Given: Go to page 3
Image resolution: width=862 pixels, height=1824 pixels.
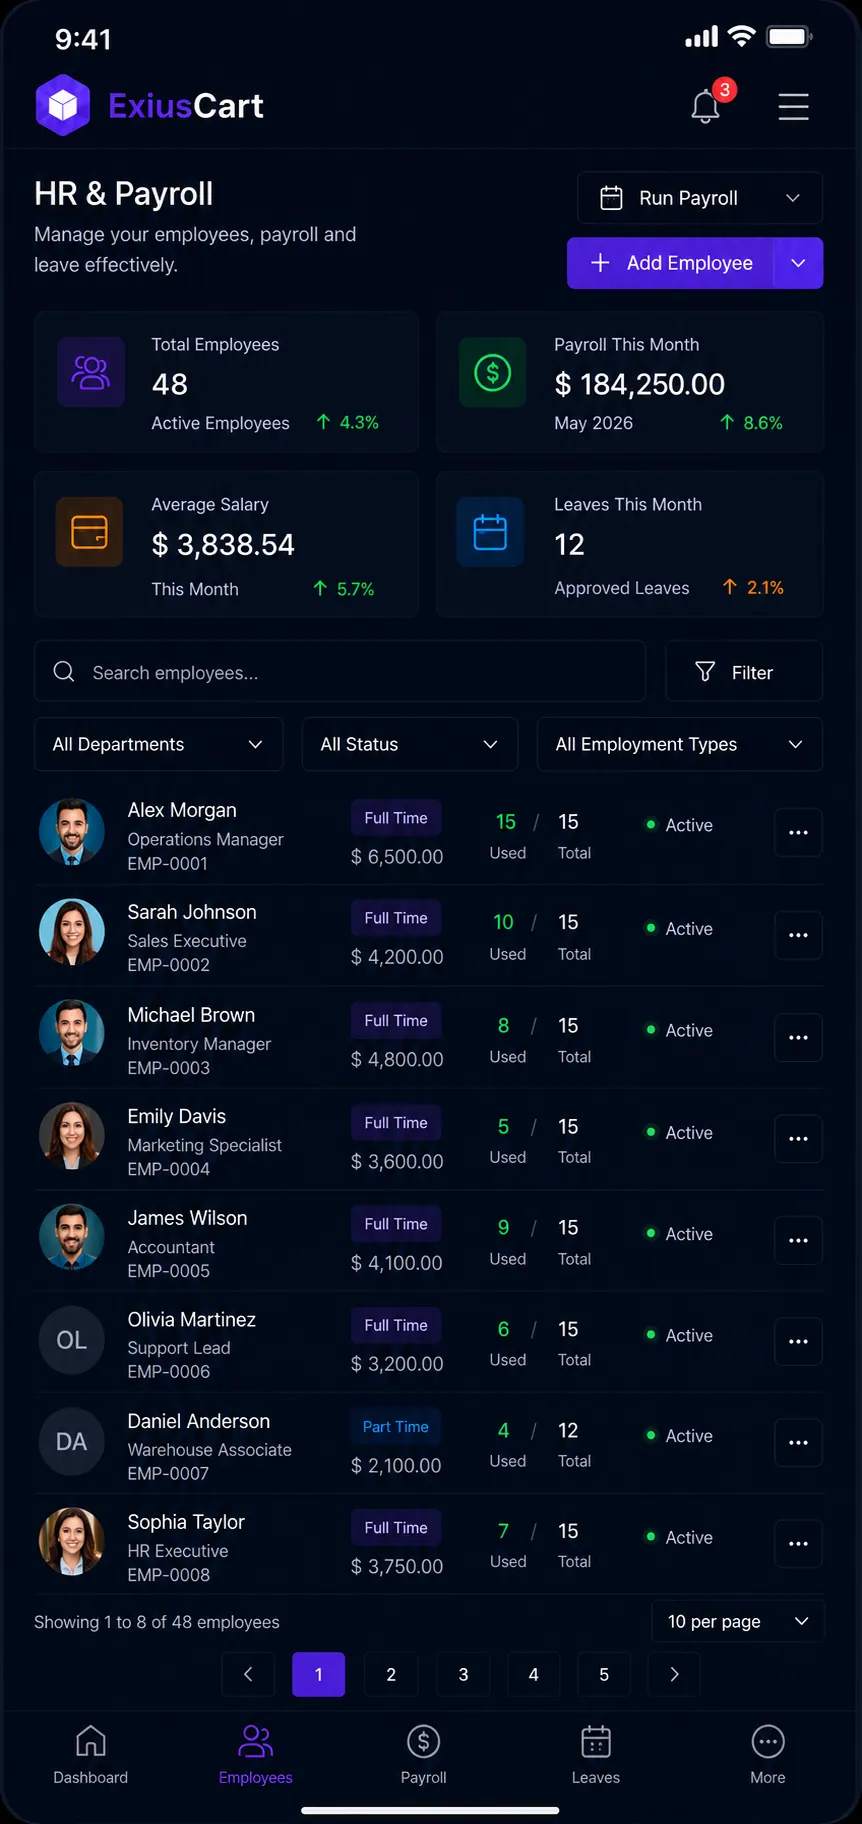Looking at the screenshot, I should click(x=463, y=1674).
